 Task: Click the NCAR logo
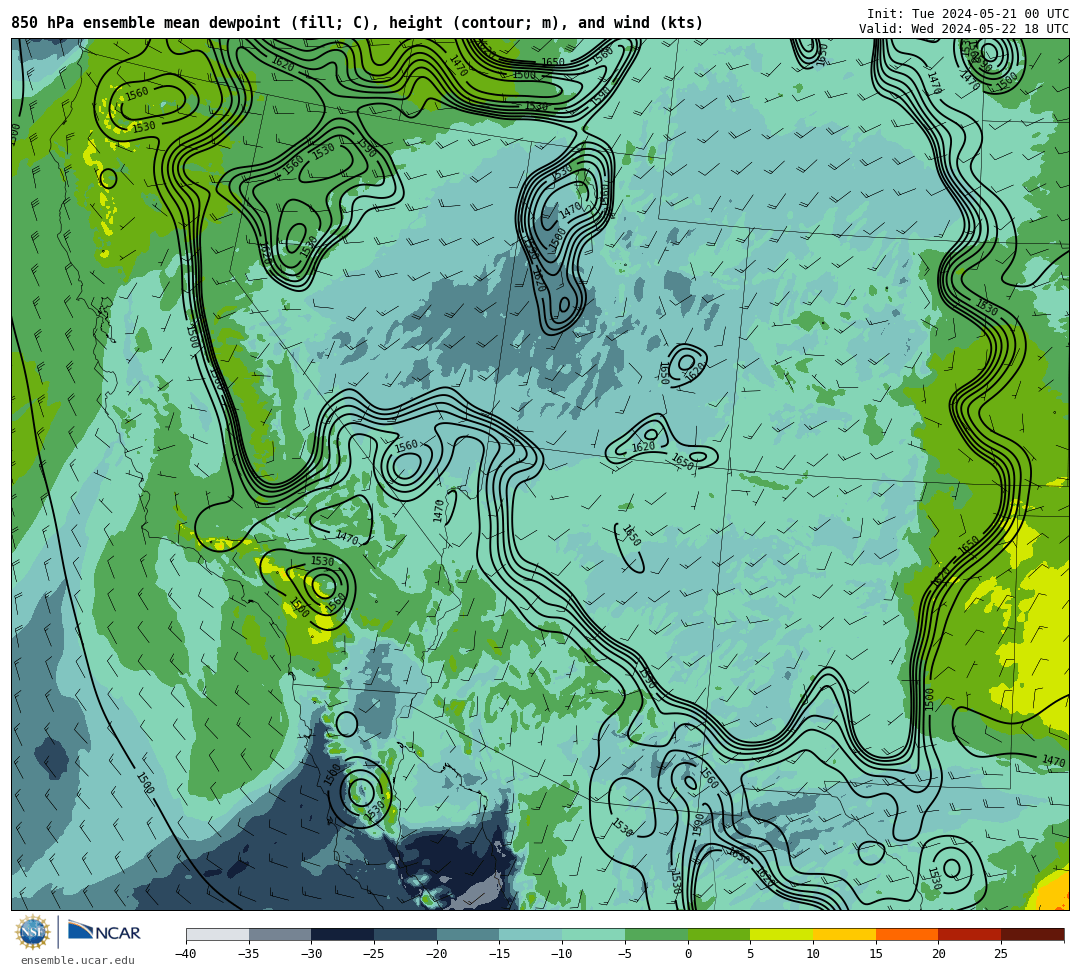[104, 932]
